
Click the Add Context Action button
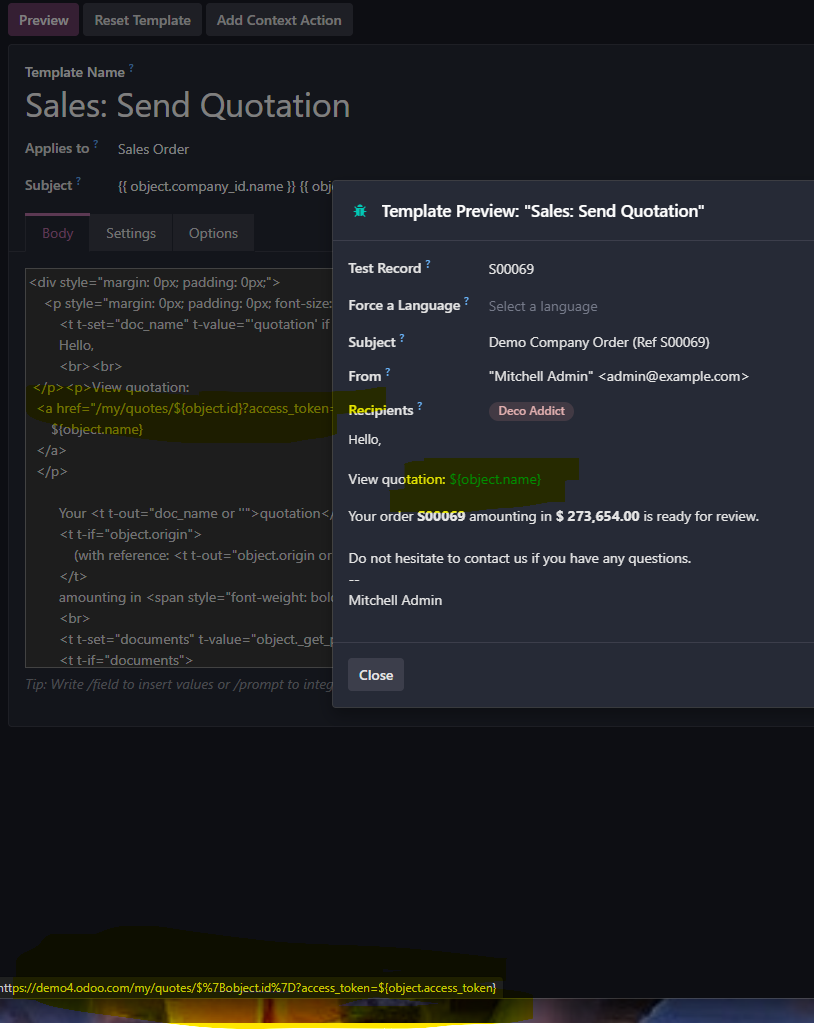coord(279,20)
